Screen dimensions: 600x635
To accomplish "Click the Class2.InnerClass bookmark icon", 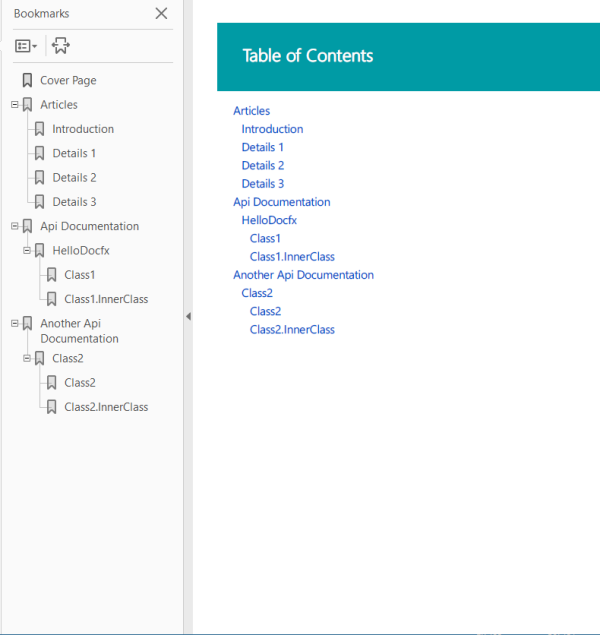I will pos(51,407).
